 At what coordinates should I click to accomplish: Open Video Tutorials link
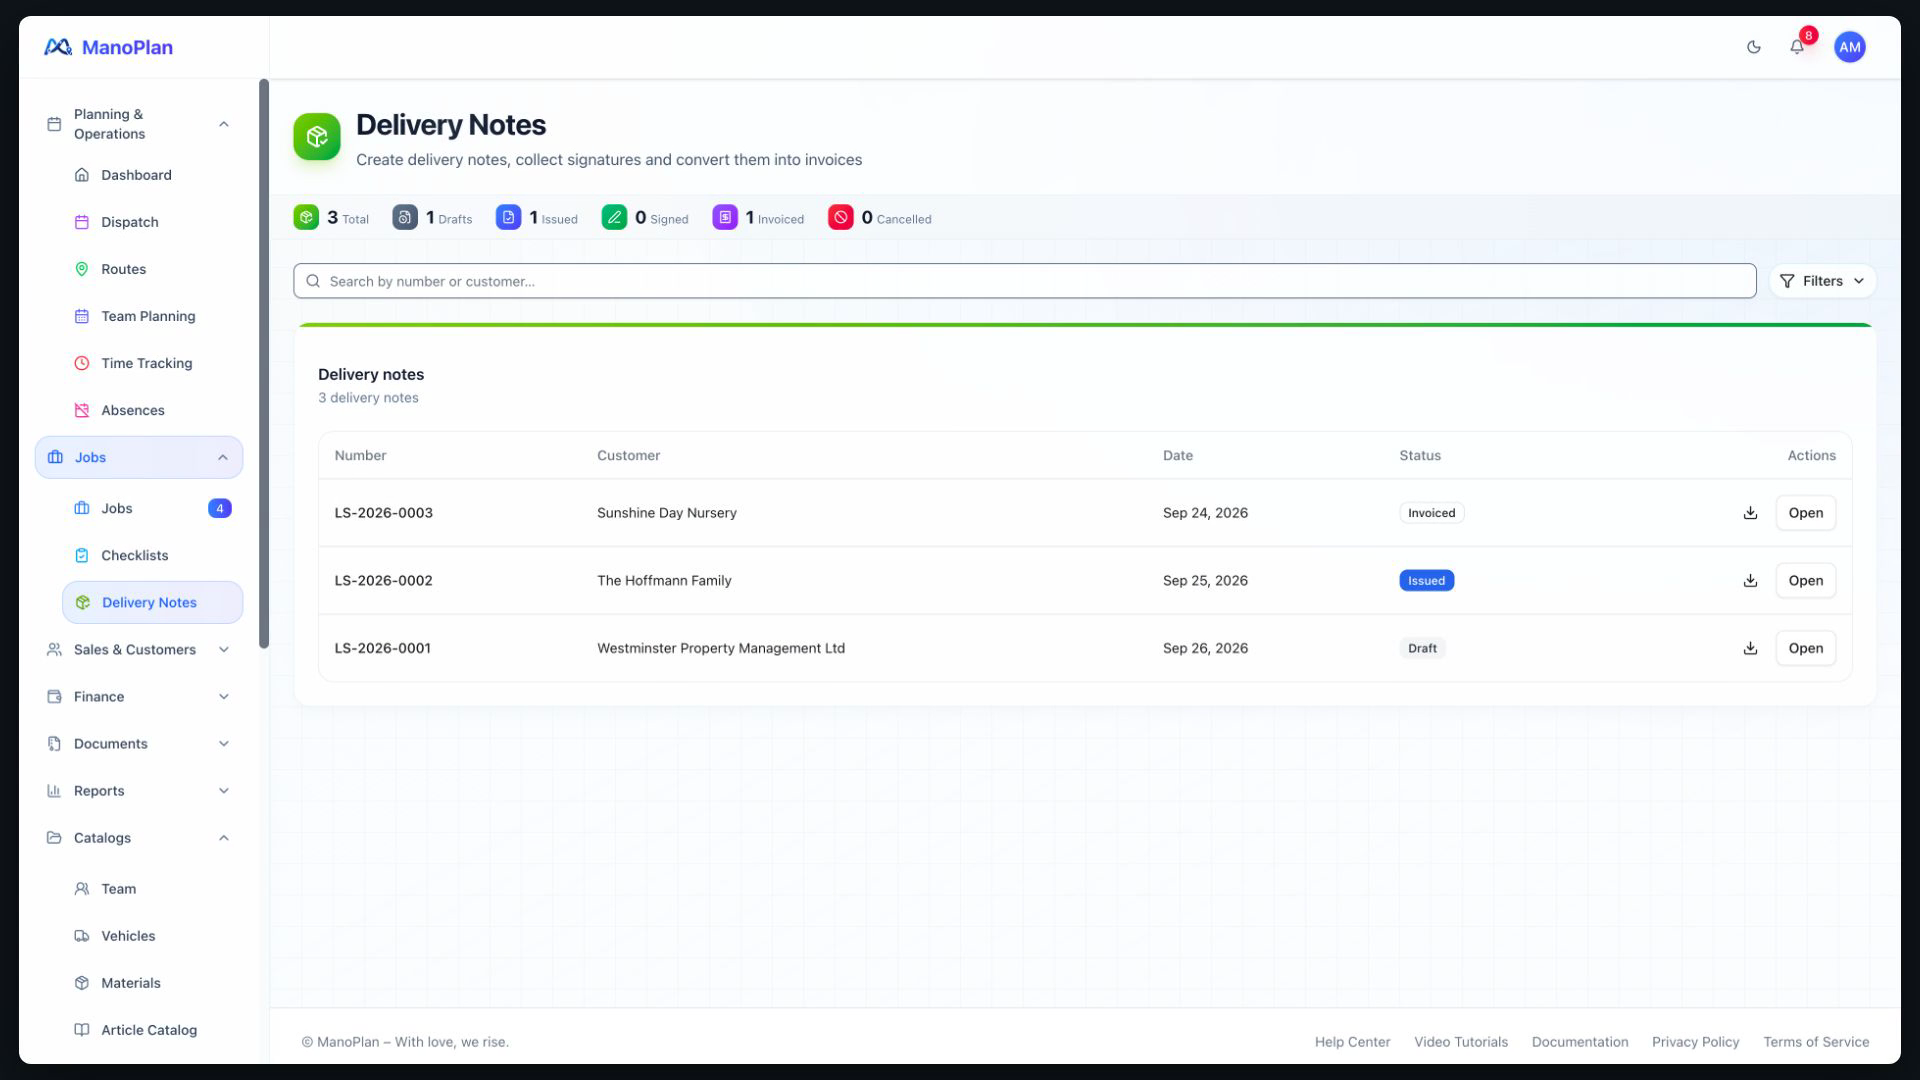pos(1460,1042)
